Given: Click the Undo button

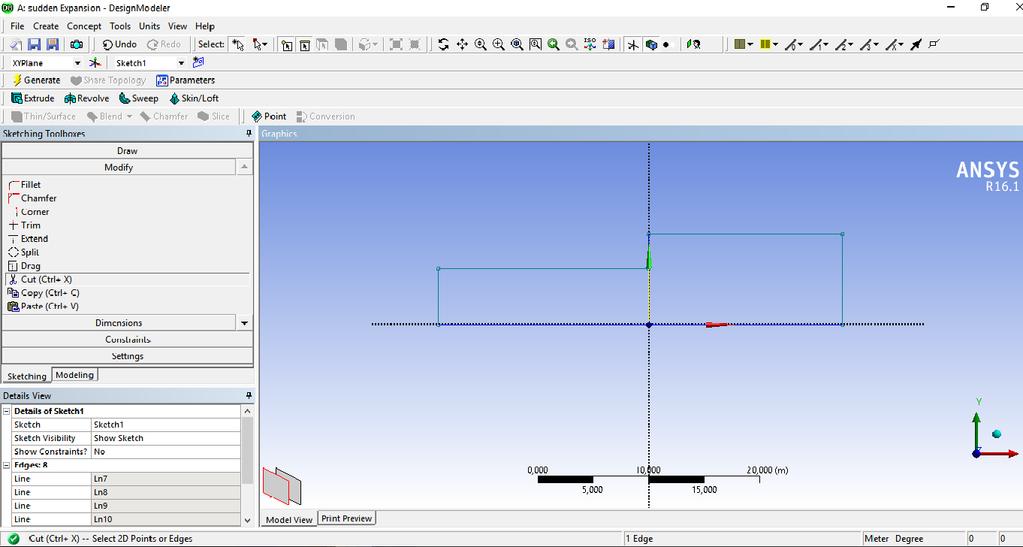Looking at the screenshot, I should (x=119, y=44).
